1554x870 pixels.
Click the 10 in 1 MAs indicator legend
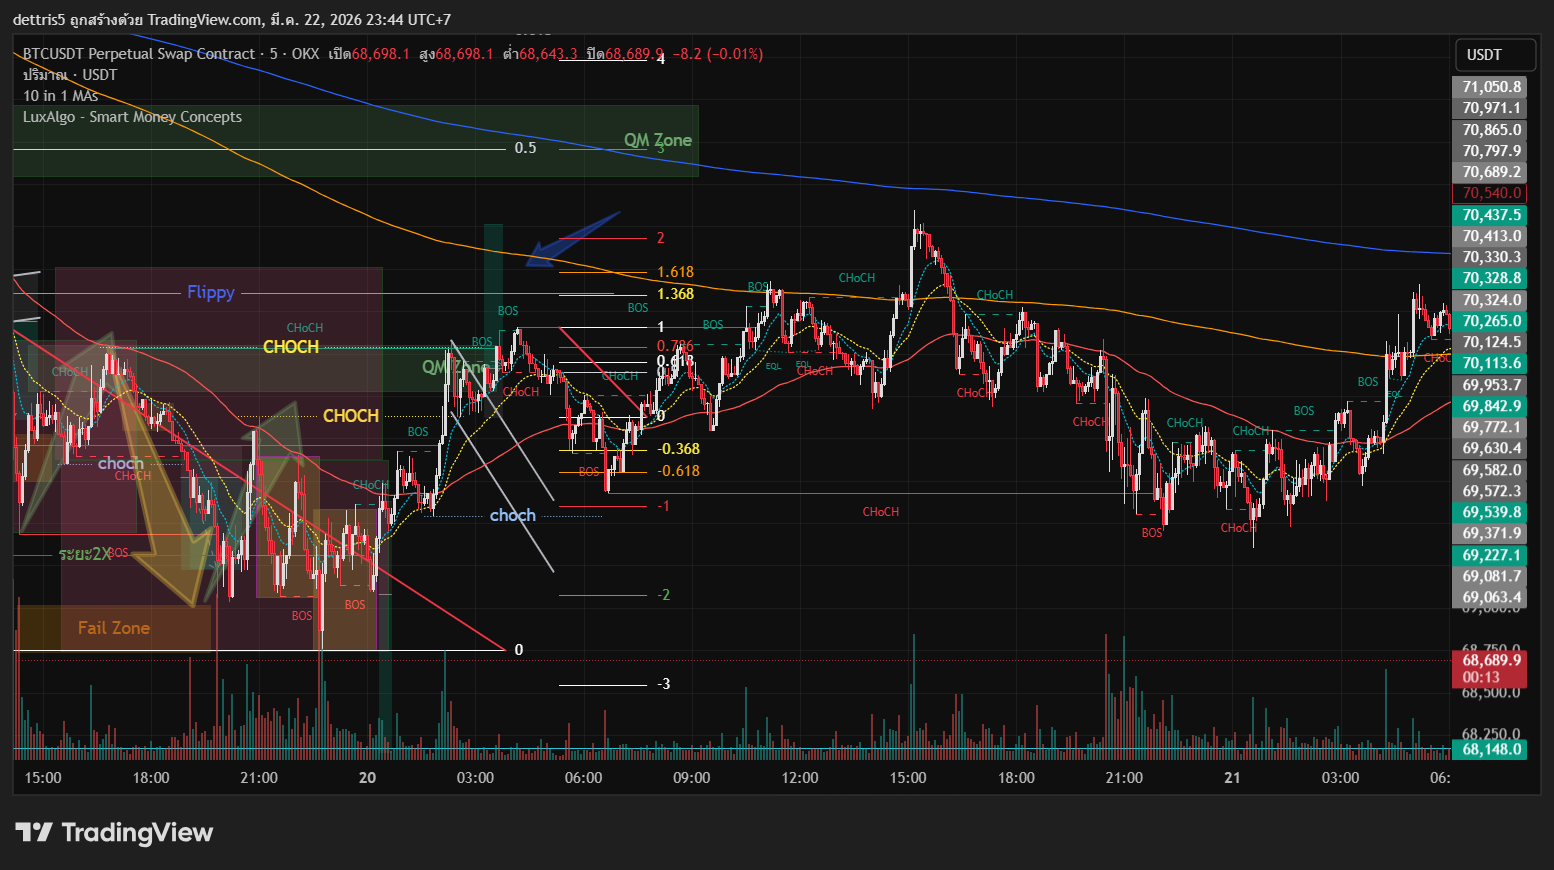[61, 96]
